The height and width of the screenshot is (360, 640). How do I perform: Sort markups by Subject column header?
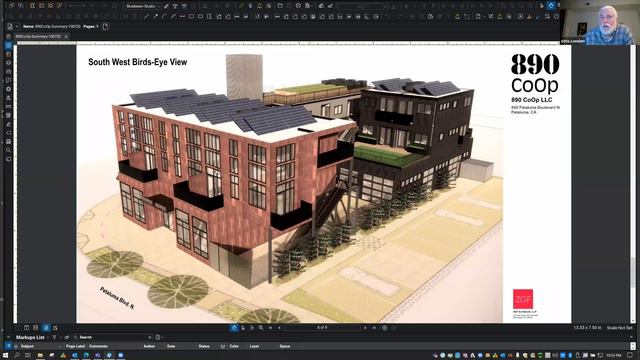27,346
